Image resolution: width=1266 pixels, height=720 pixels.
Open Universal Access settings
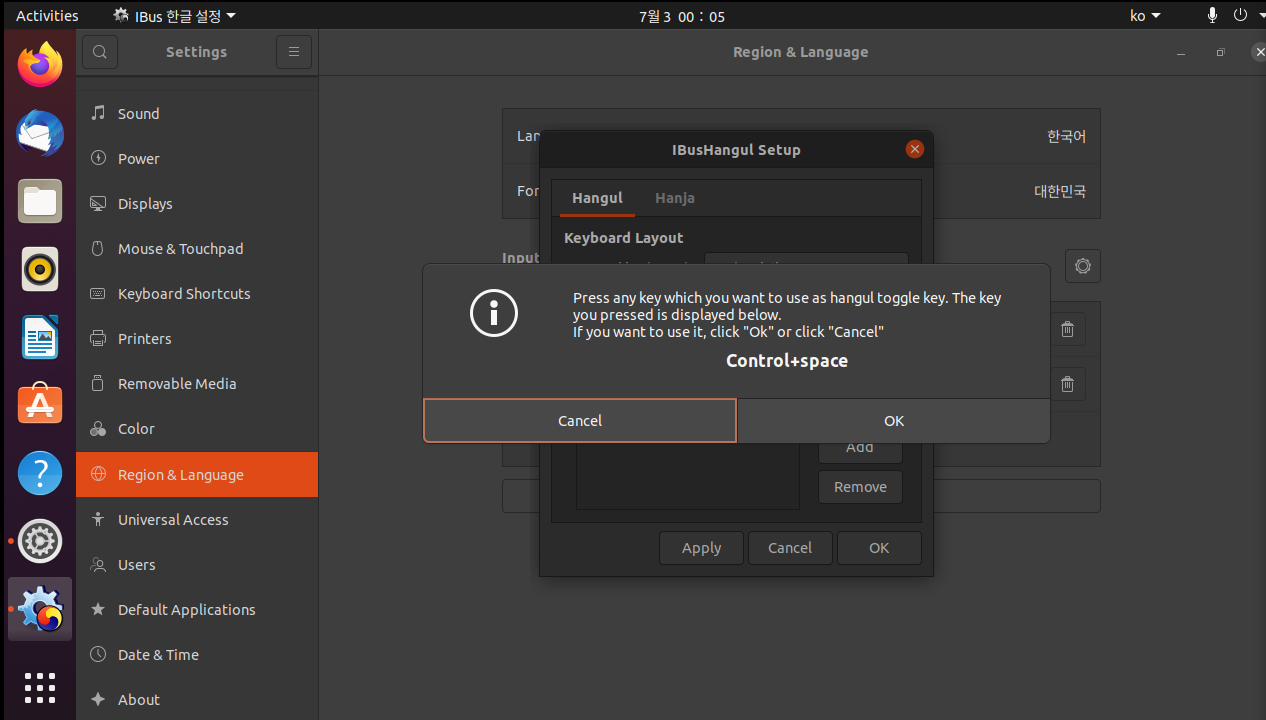tap(197, 519)
